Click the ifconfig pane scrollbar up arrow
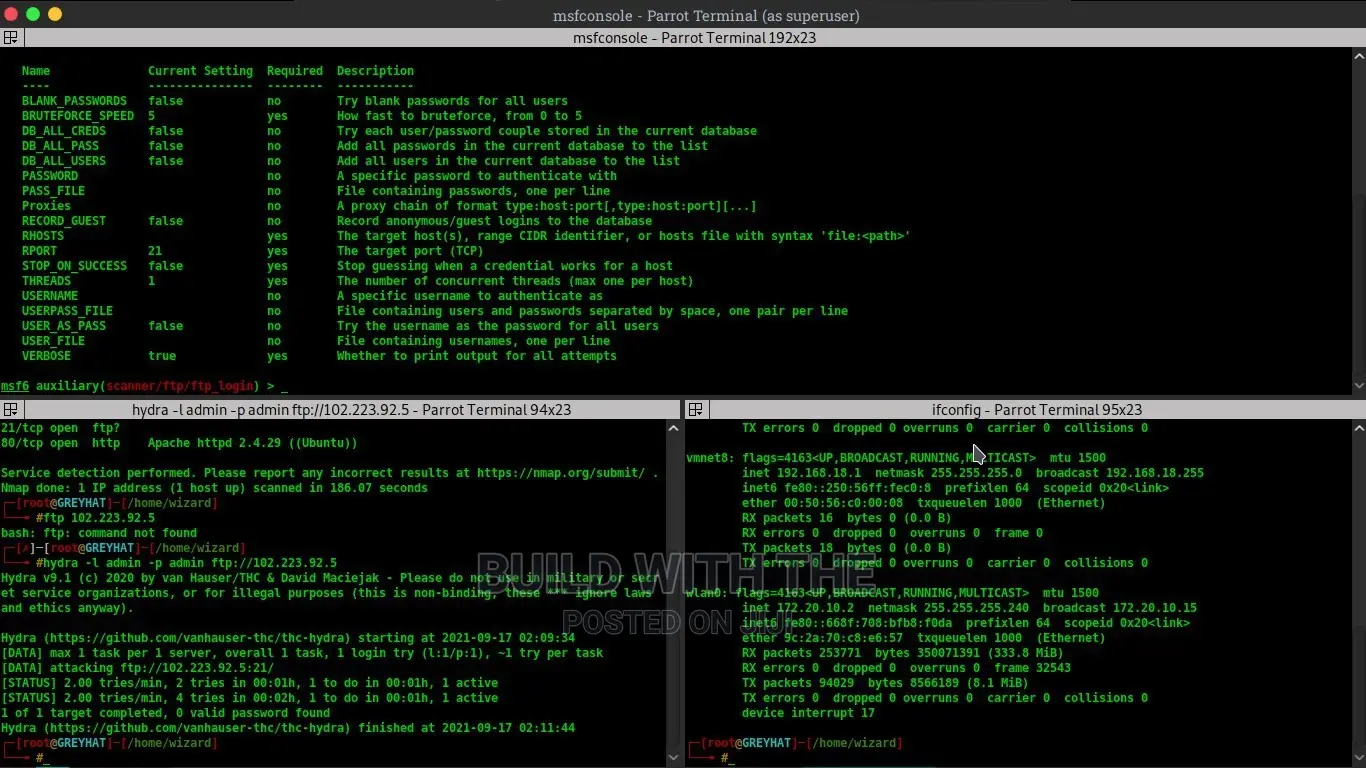 (1358, 427)
